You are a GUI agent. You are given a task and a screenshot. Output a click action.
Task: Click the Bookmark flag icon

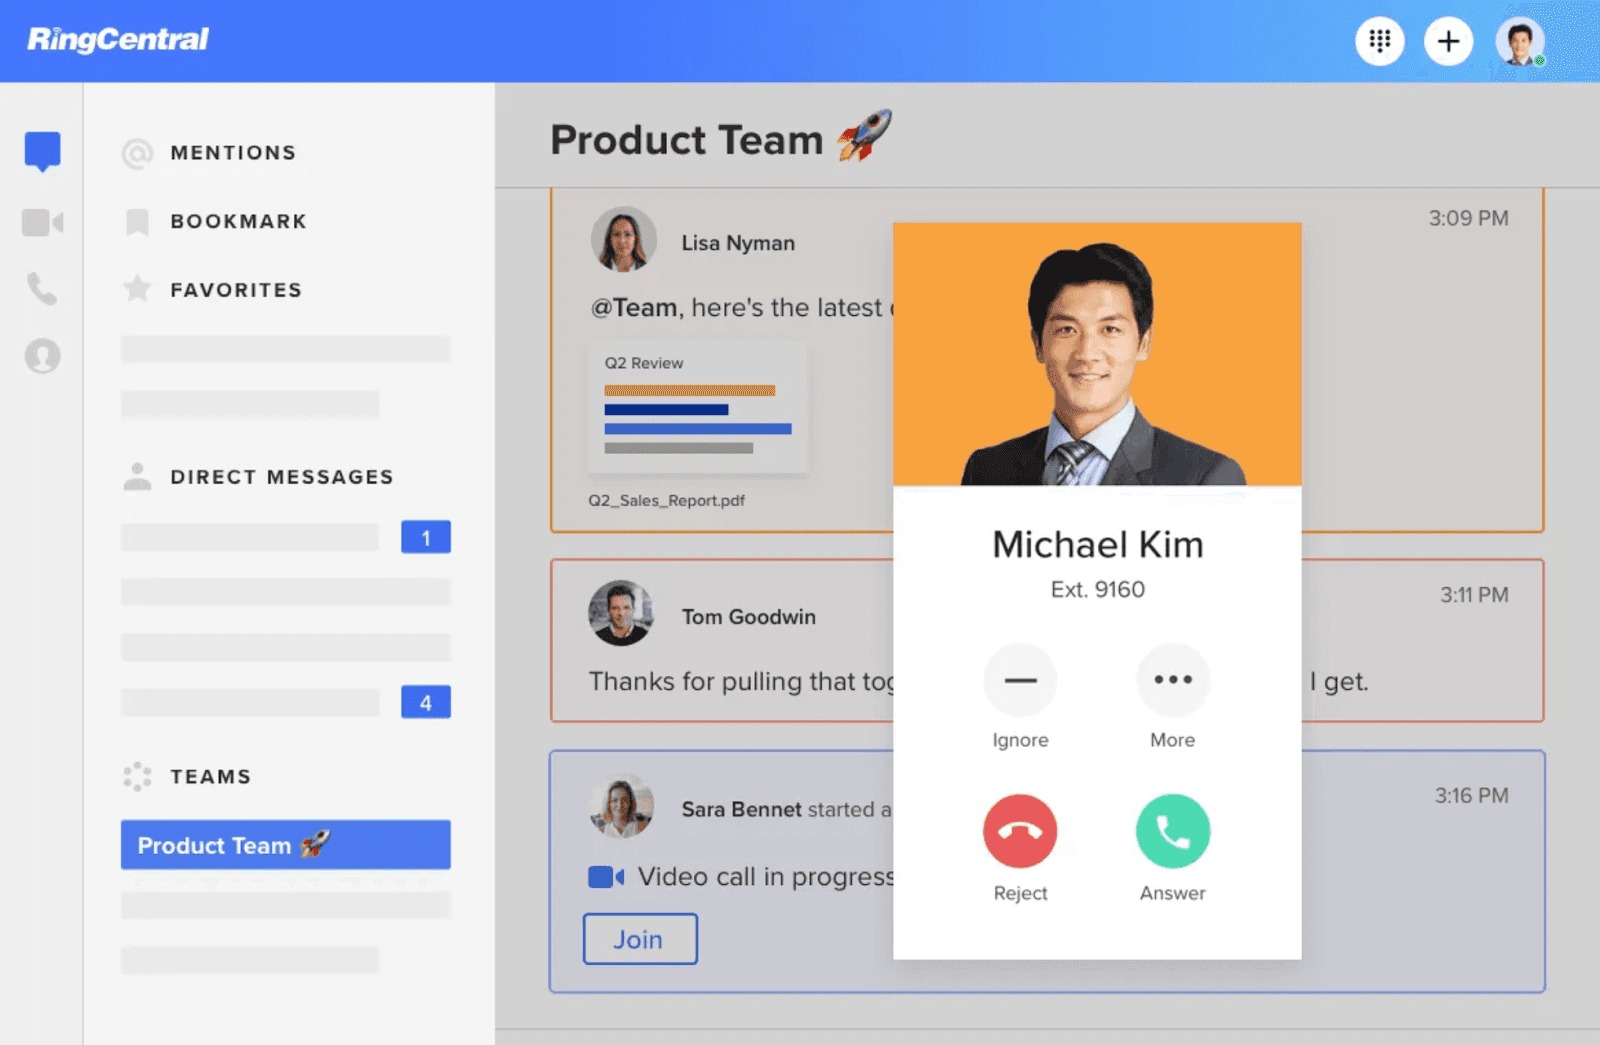click(136, 221)
